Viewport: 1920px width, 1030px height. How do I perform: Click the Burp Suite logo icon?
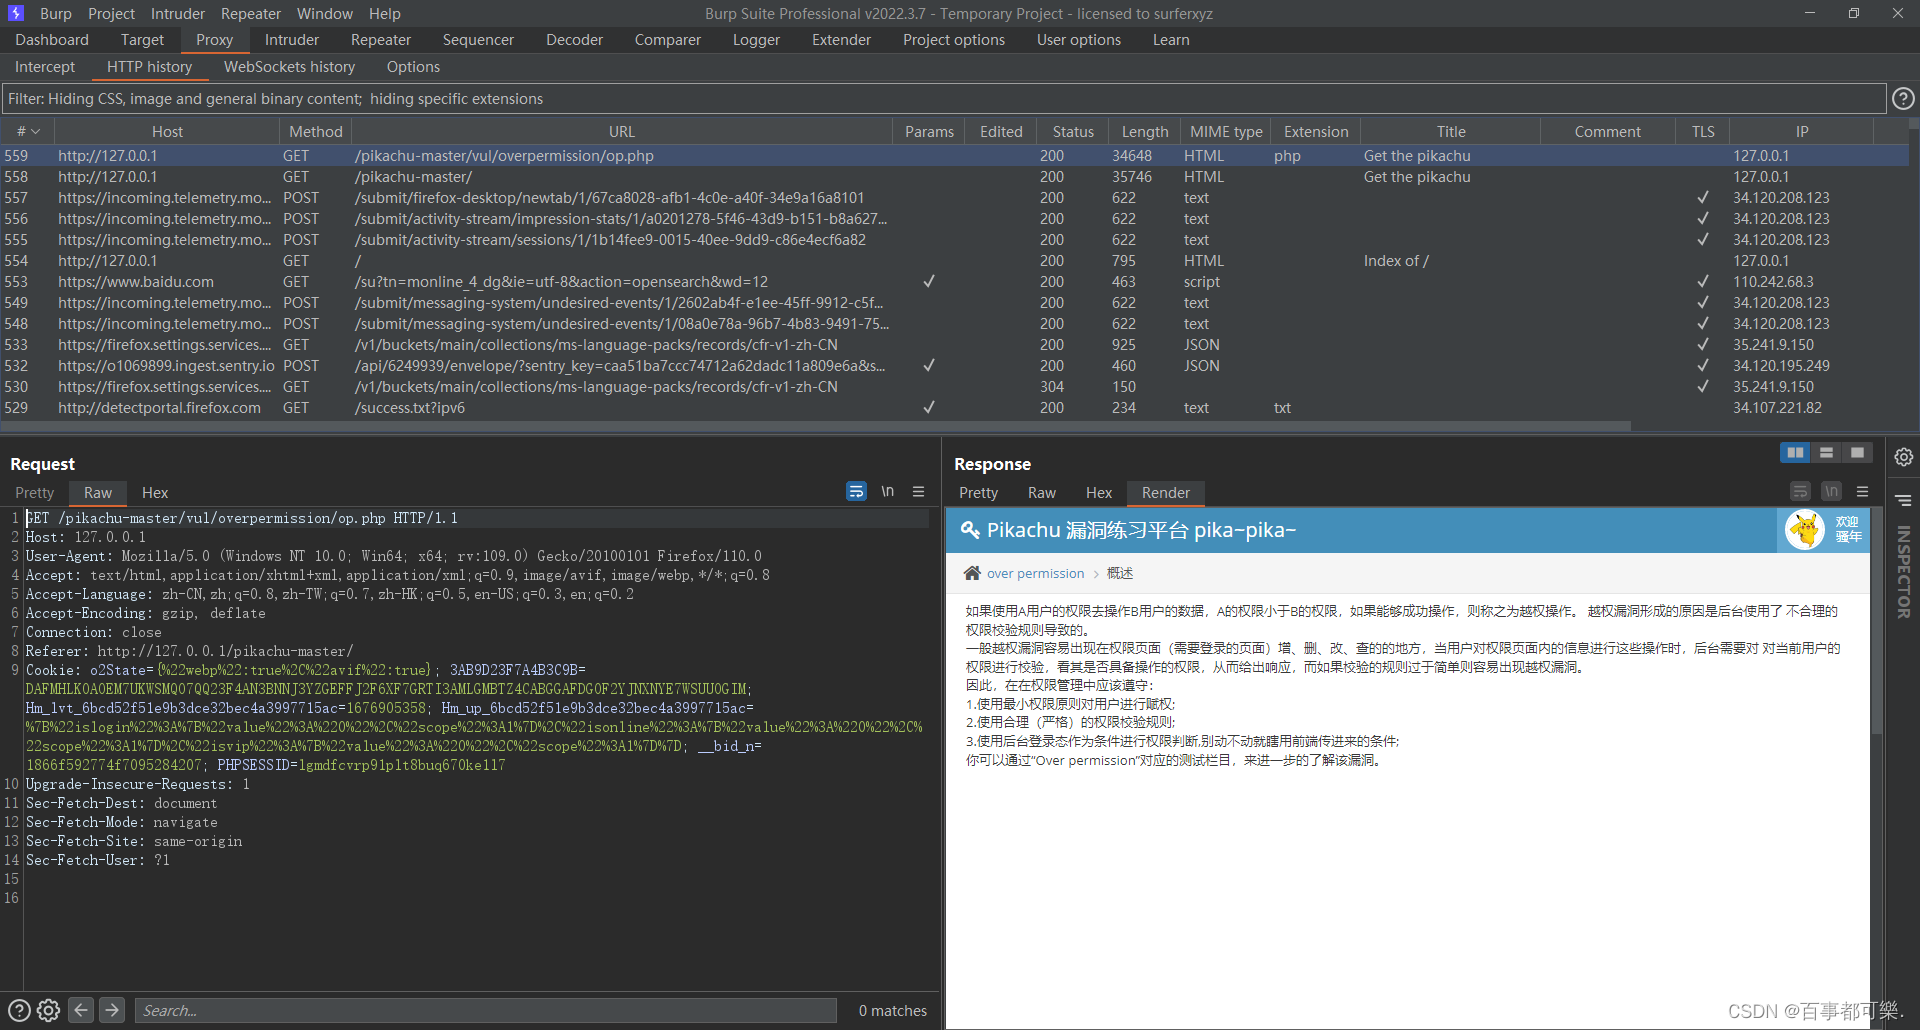point(16,13)
